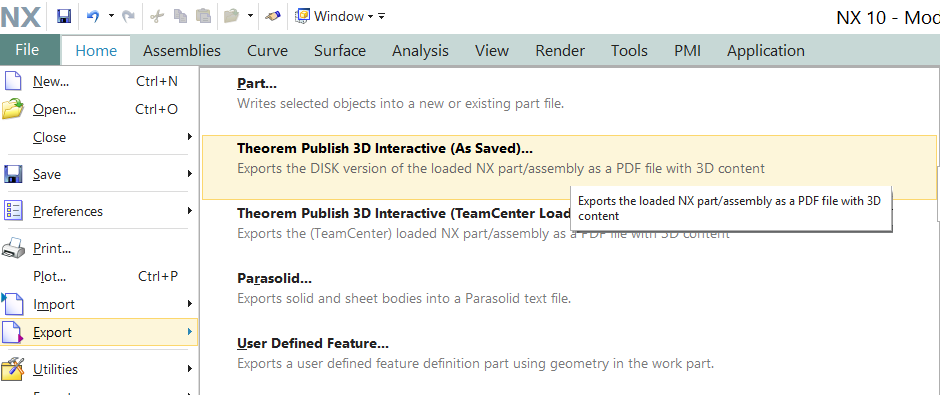Click the Undo arrow icon
Screen dimensions: 940x395
point(93,17)
